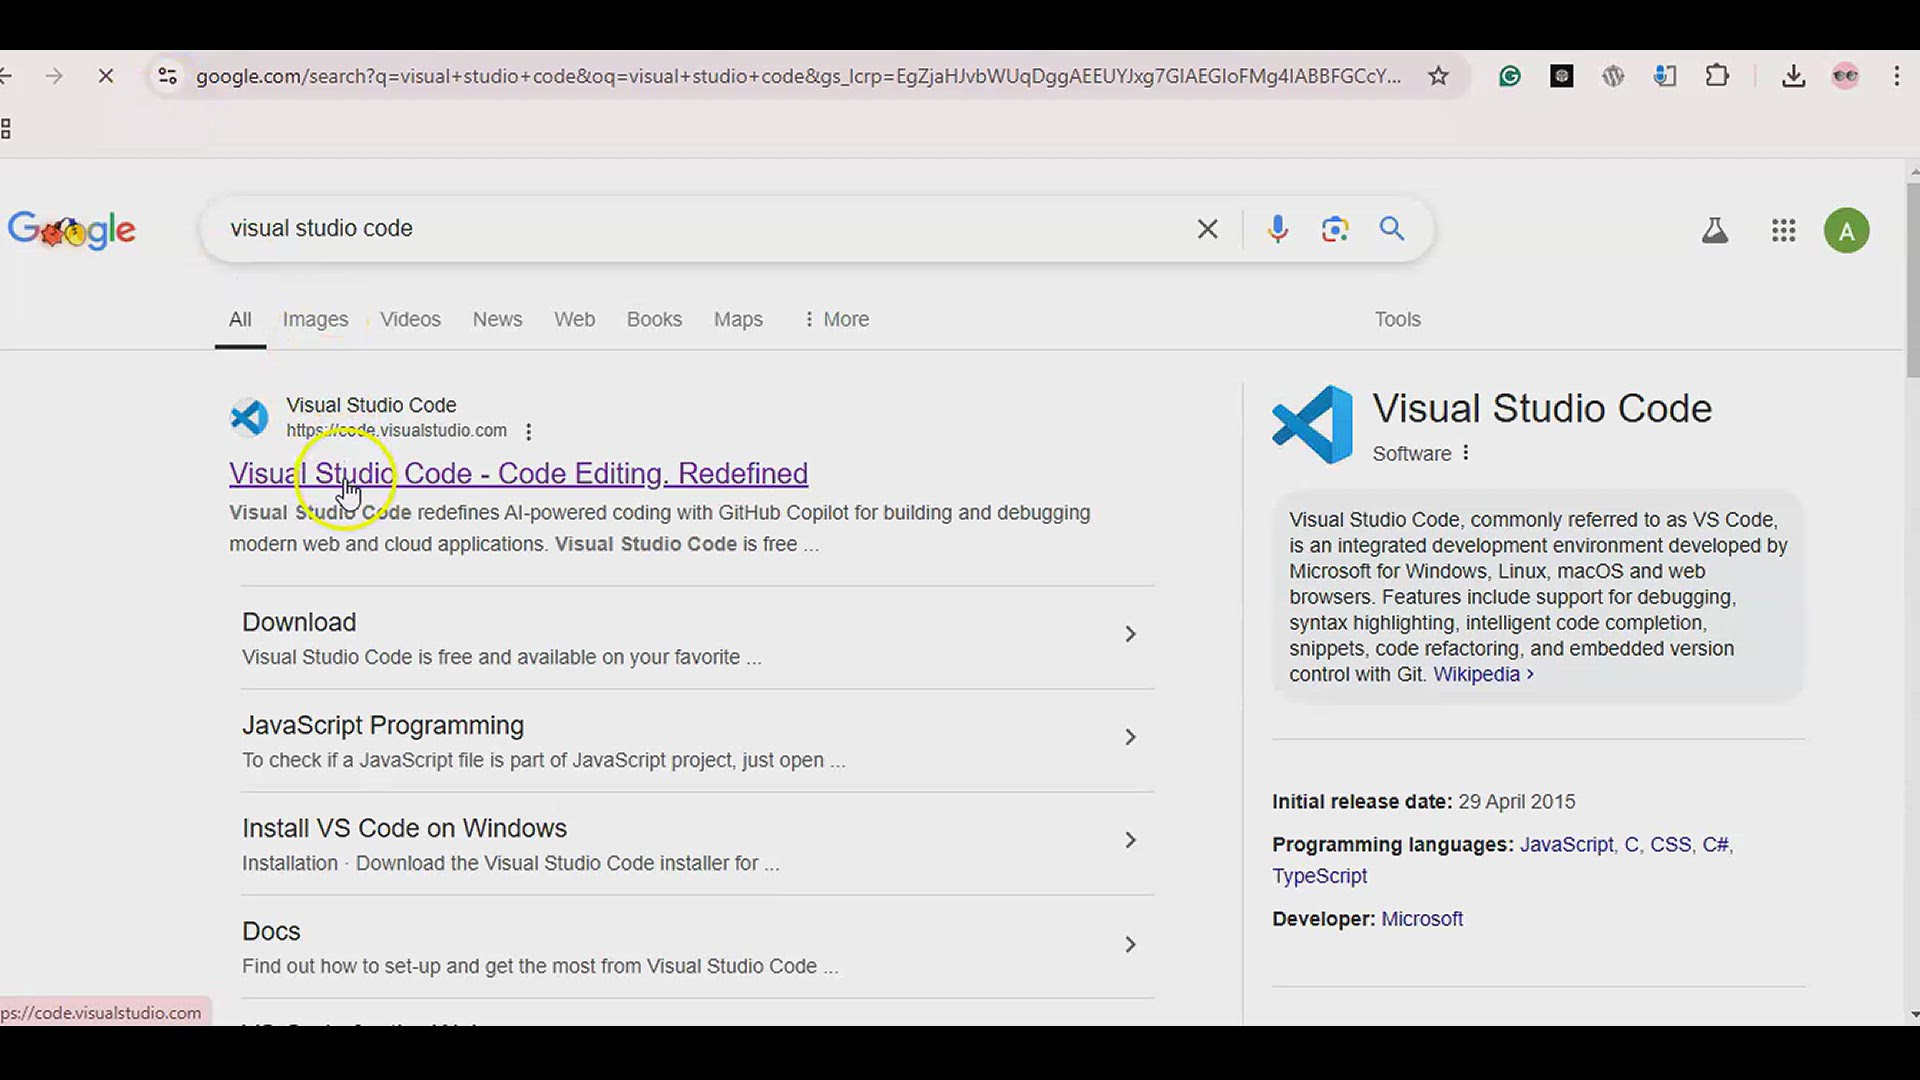Open Google account avatar A

1846,231
